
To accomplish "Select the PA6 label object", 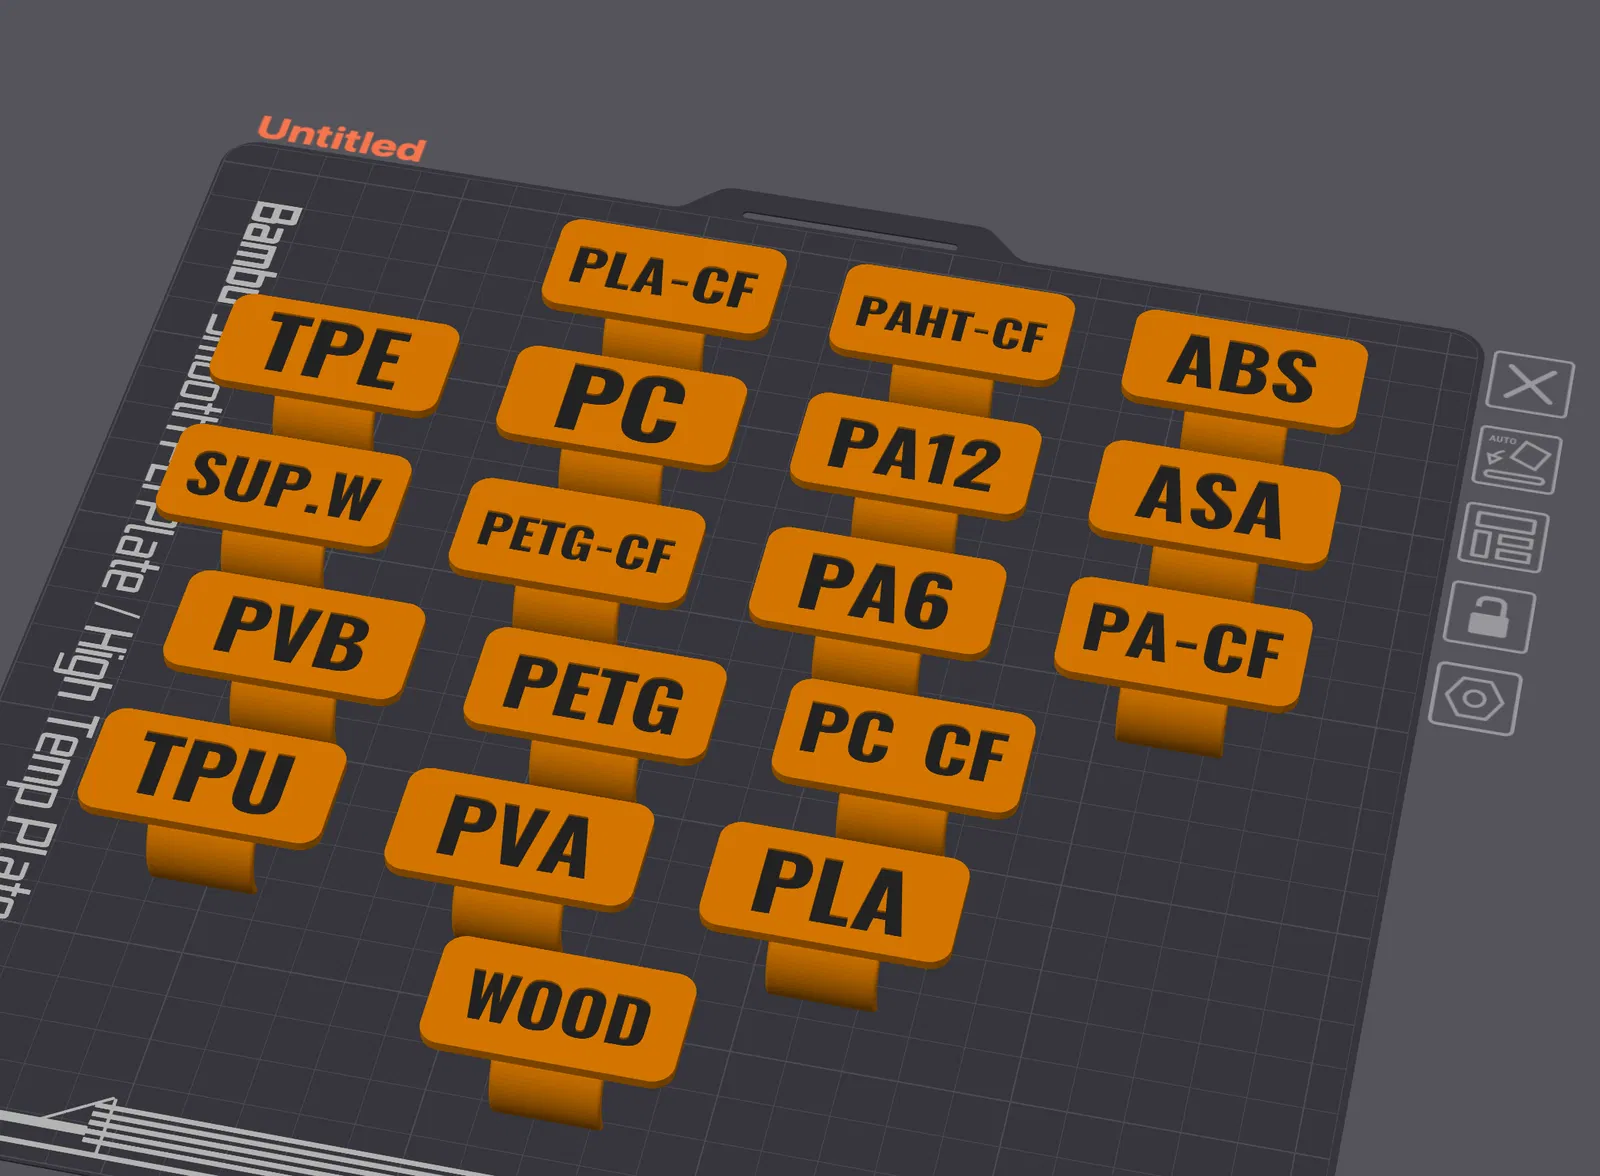I will (877, 592).
